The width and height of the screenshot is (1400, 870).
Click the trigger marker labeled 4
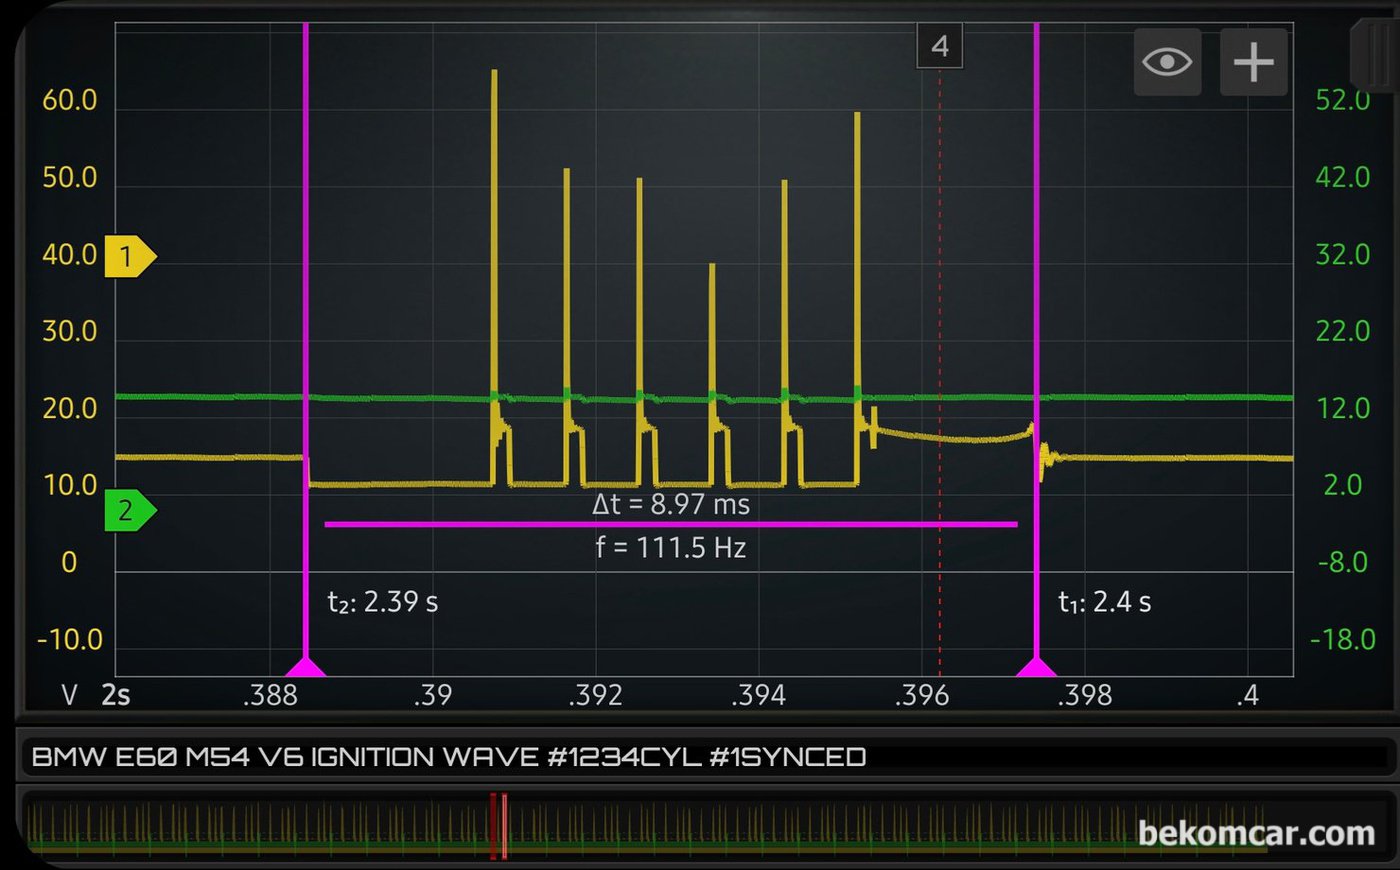tap(940, 46)
